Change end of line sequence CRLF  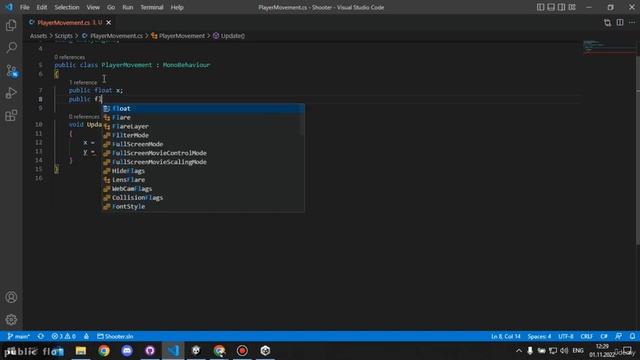pyautogui.click(x=587, y=336)
